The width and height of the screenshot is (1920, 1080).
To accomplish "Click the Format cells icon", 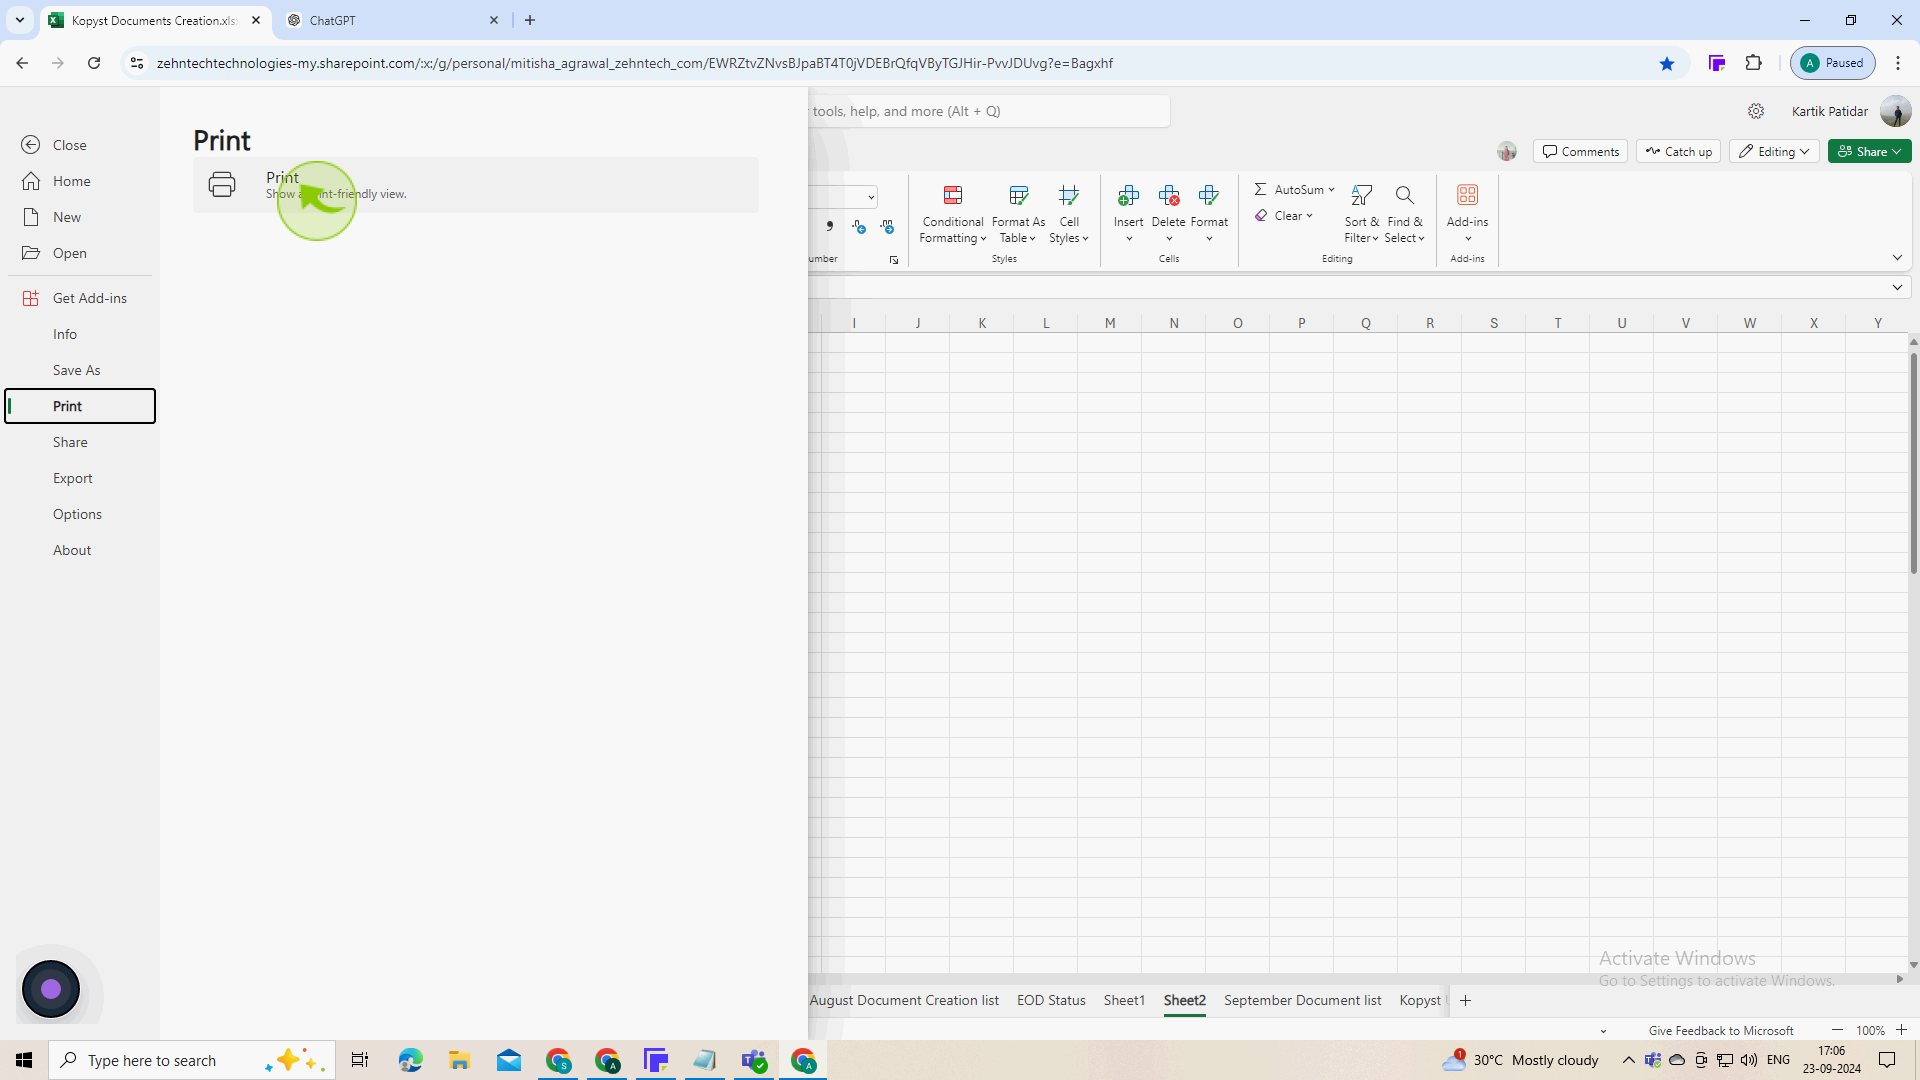I will click(1209, 195).
